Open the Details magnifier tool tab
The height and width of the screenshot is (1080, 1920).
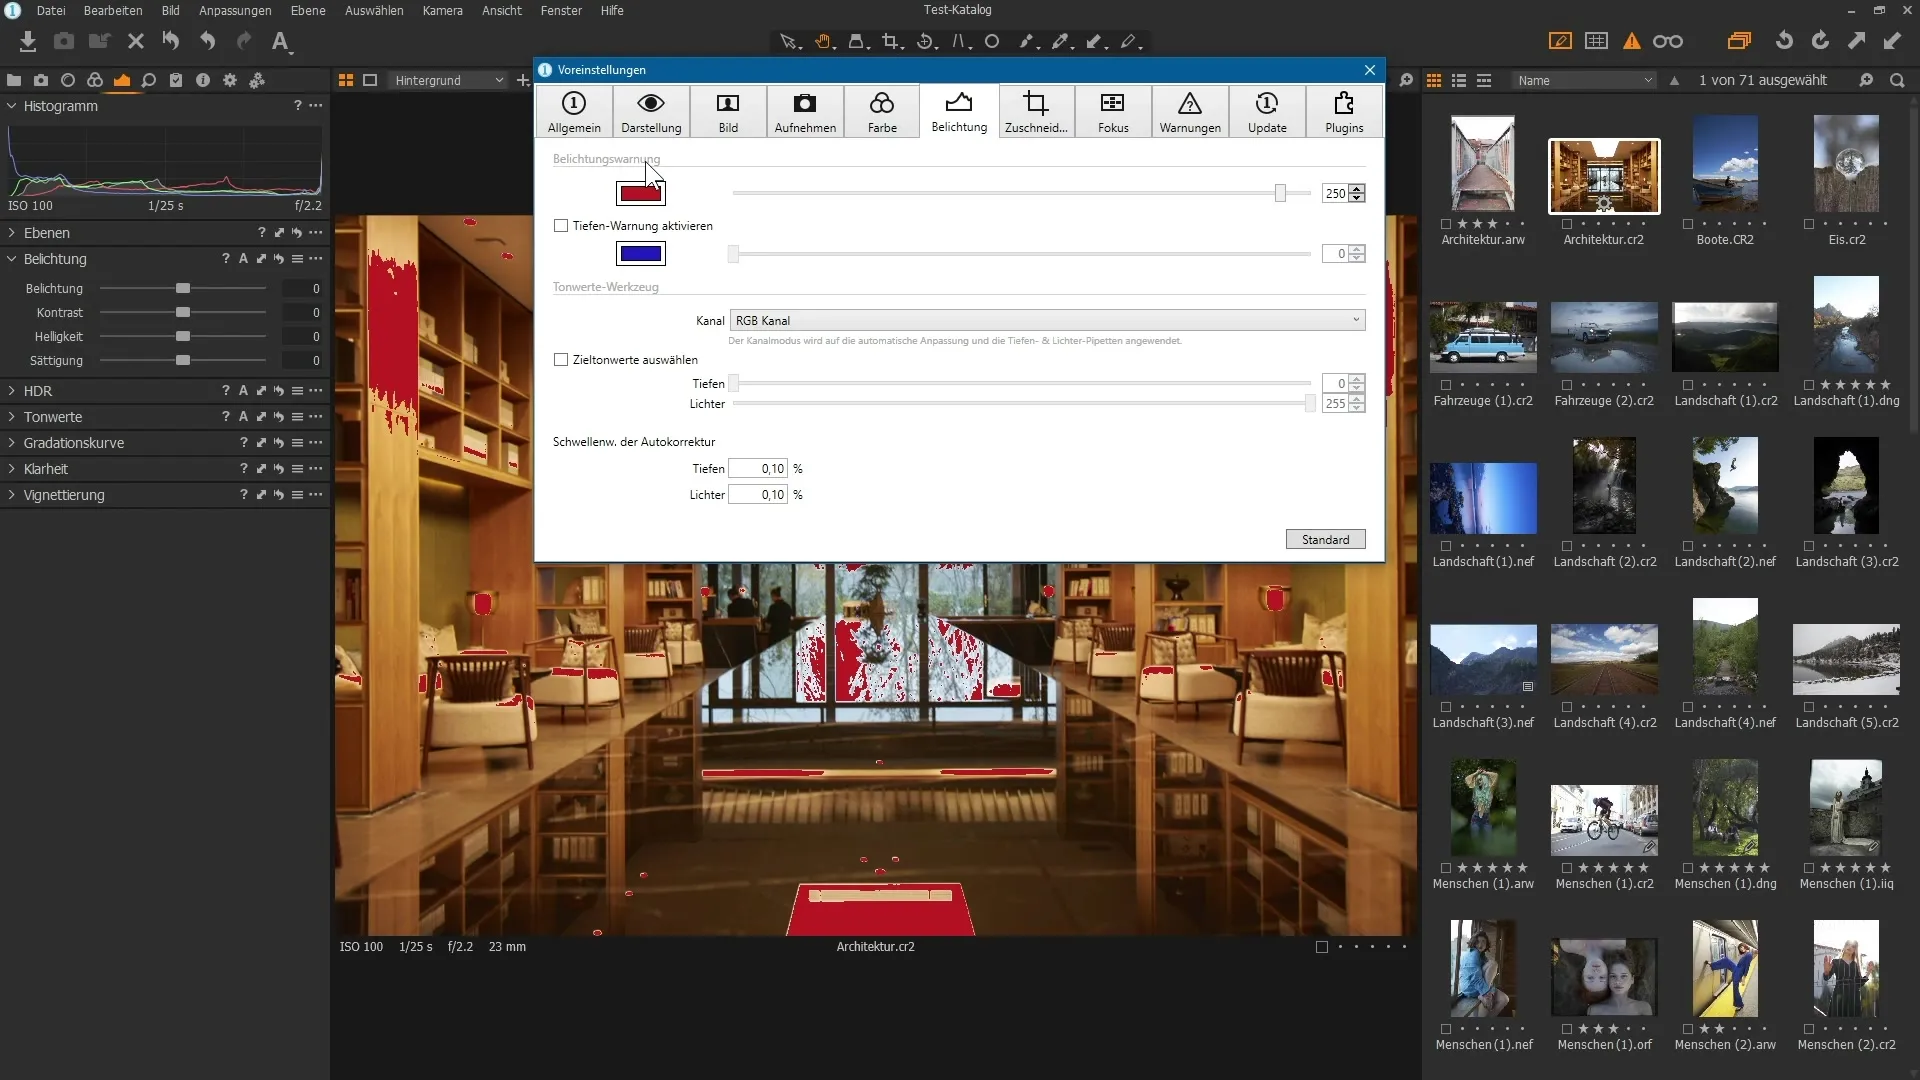149,80
